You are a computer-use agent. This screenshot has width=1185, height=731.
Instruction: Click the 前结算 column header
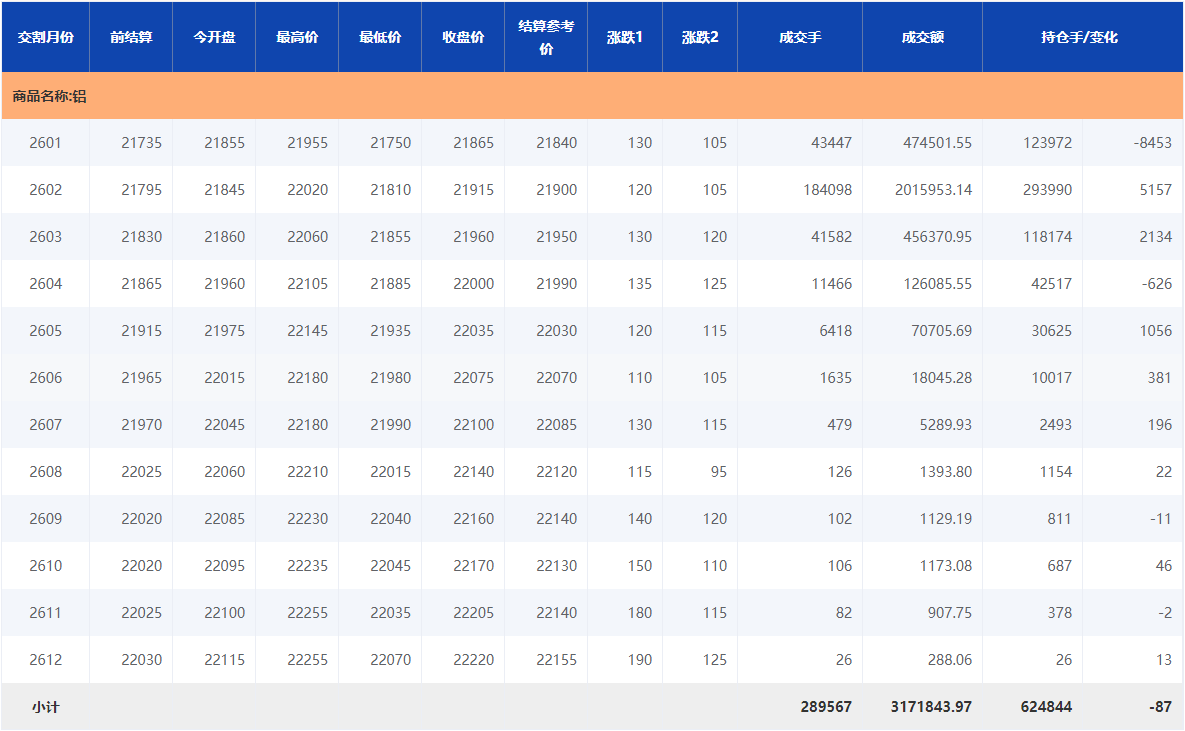(131, 37)
